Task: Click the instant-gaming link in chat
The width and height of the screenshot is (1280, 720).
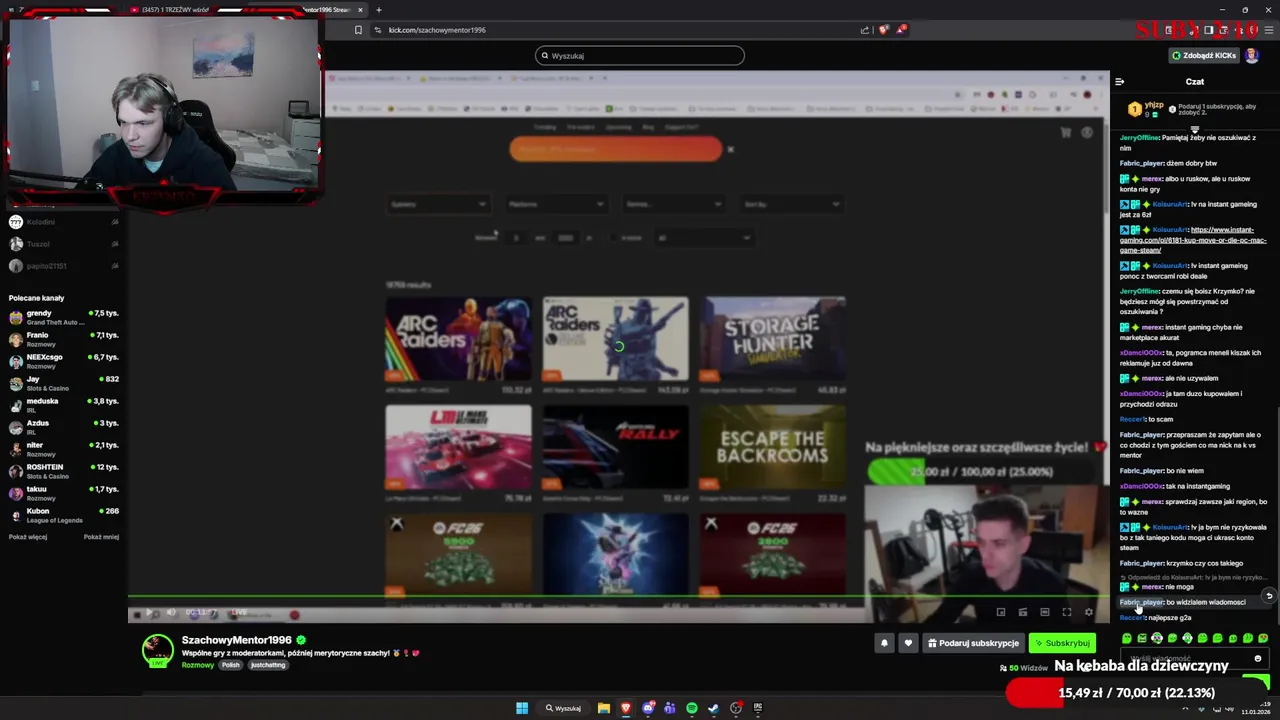Action: [1193, 240]
